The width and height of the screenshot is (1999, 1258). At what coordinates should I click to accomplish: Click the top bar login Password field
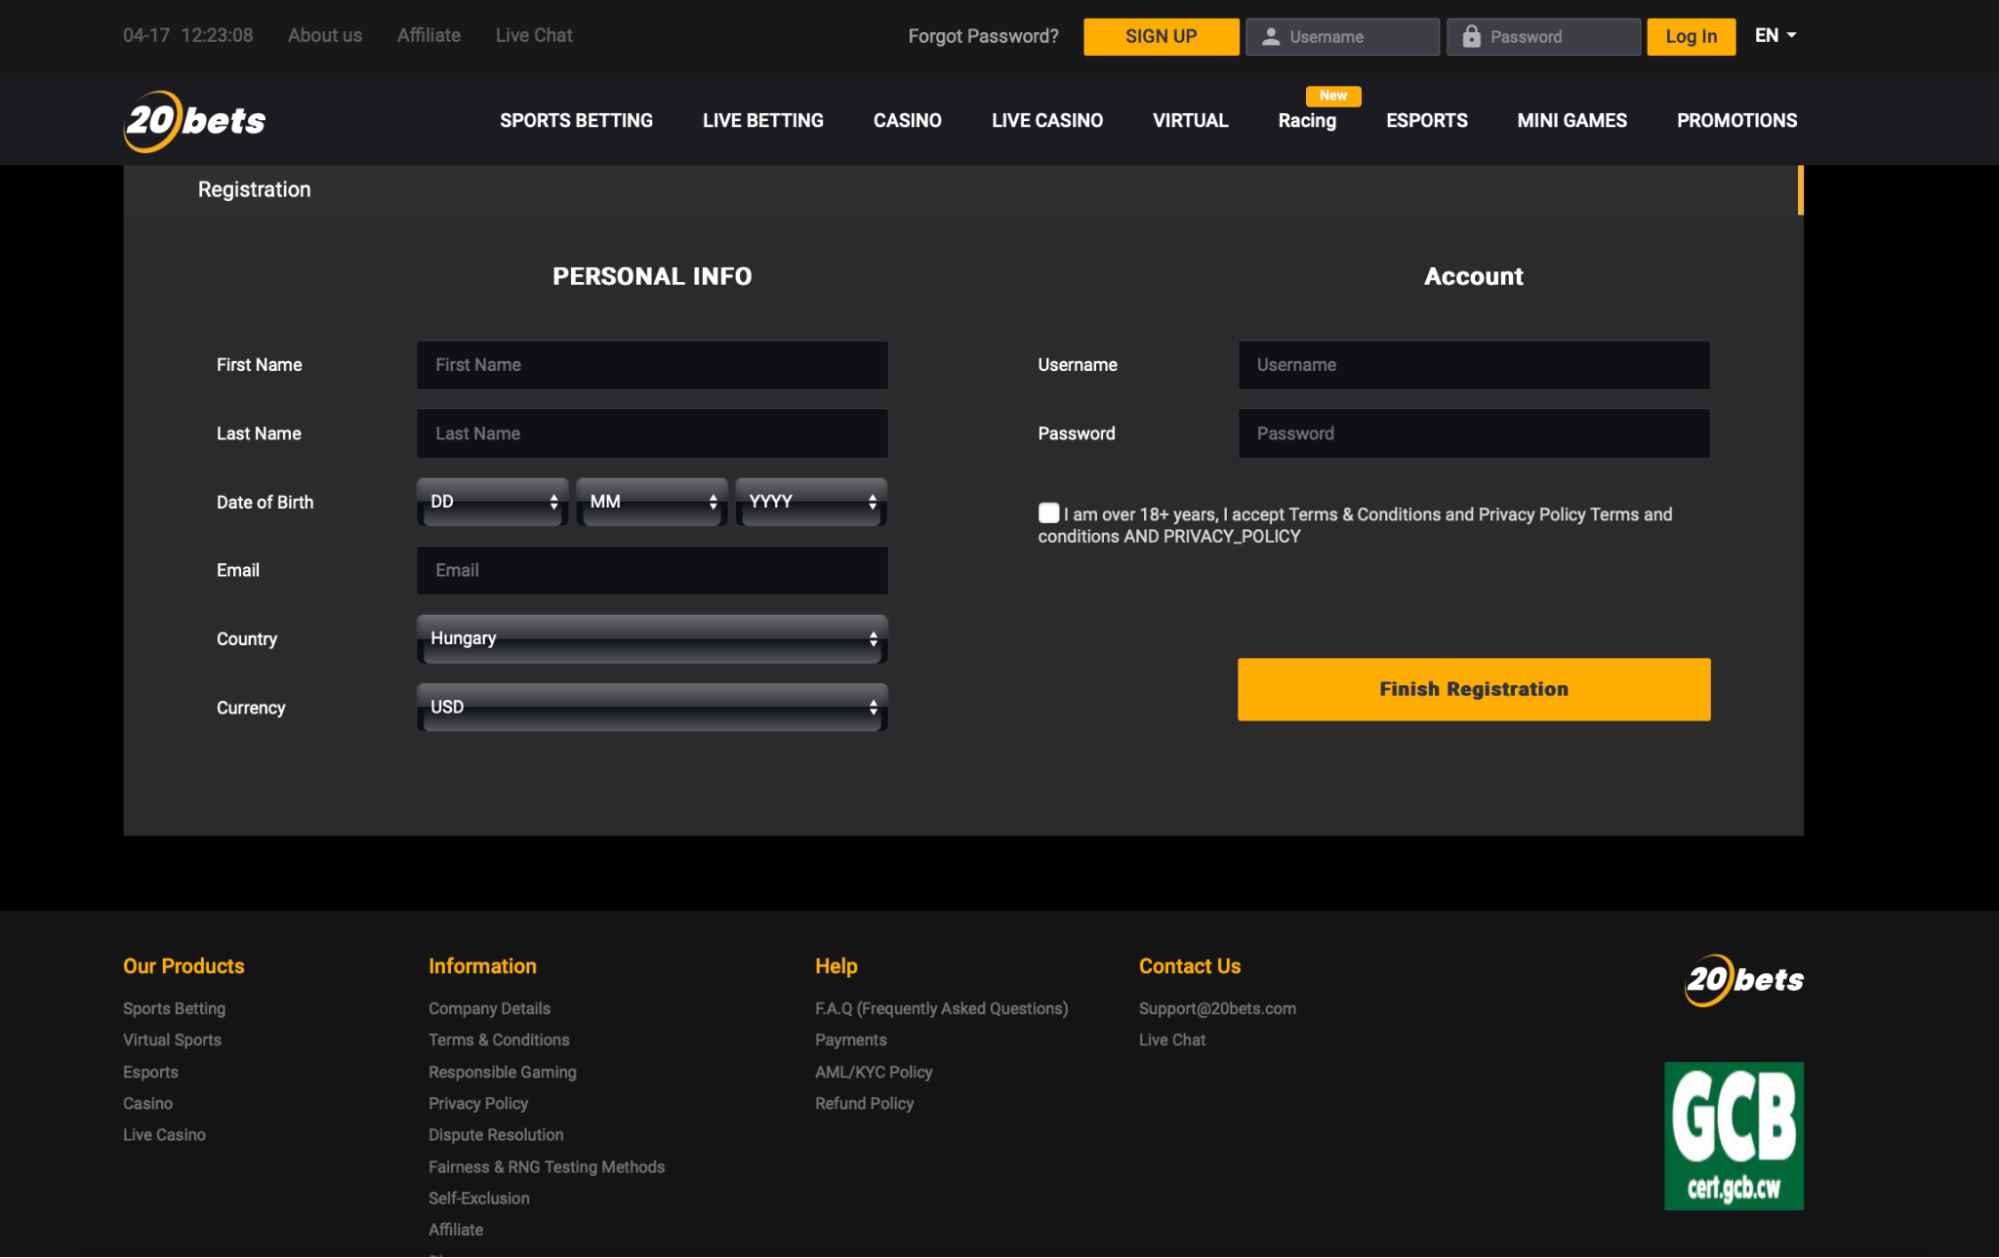(1544, 37)
